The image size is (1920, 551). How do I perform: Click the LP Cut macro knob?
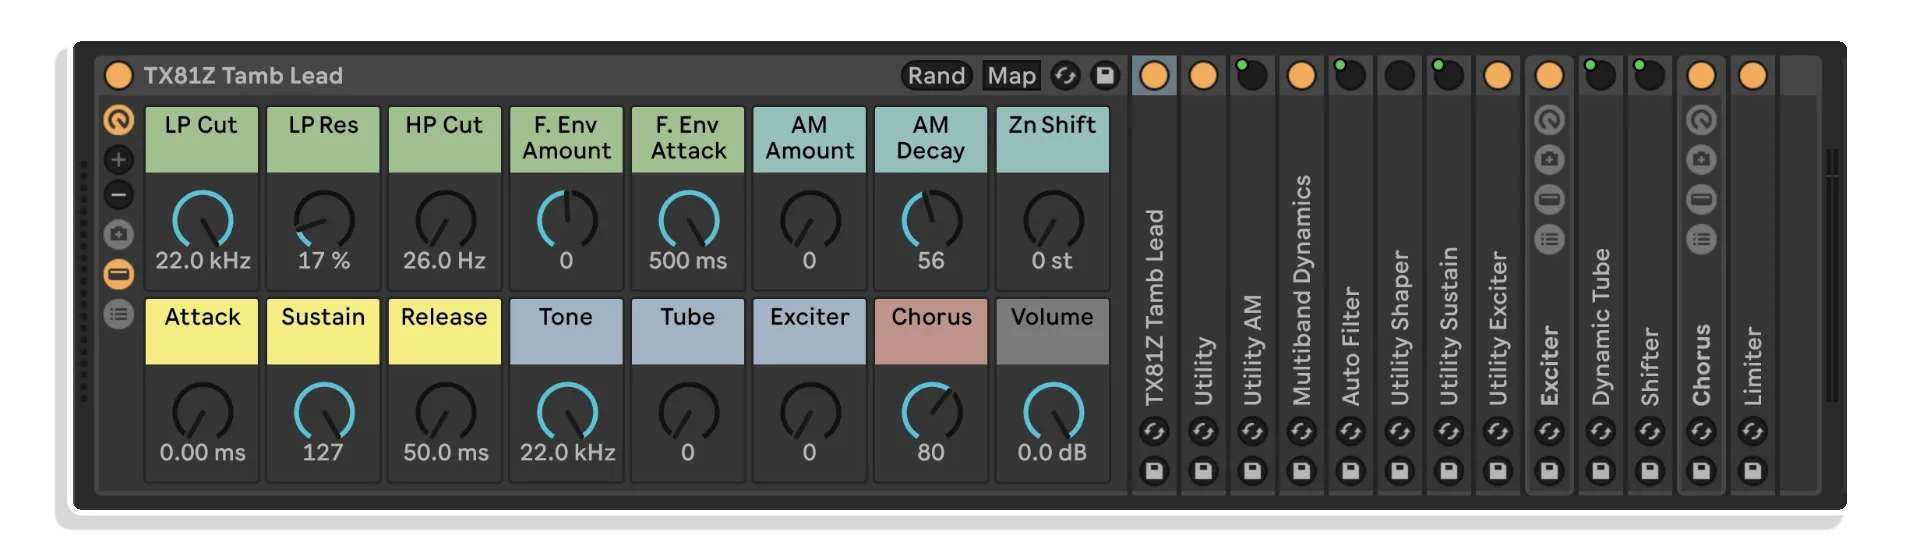click(x=202, y=220)
